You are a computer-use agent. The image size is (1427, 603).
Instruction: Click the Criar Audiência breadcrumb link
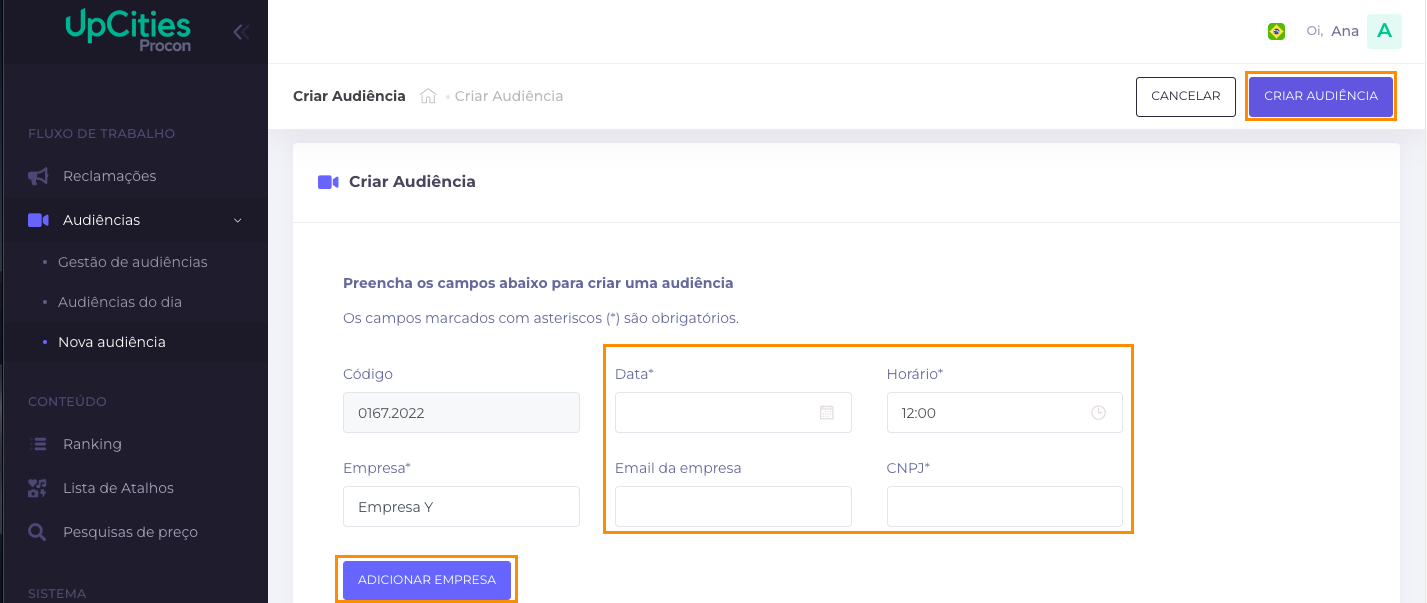509,96
